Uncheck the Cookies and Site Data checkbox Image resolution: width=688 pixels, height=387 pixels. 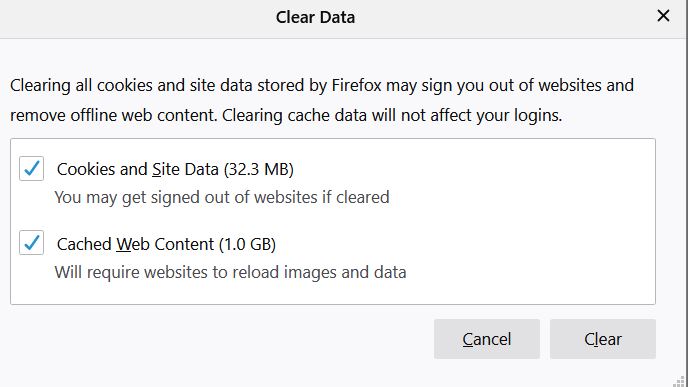31,168
